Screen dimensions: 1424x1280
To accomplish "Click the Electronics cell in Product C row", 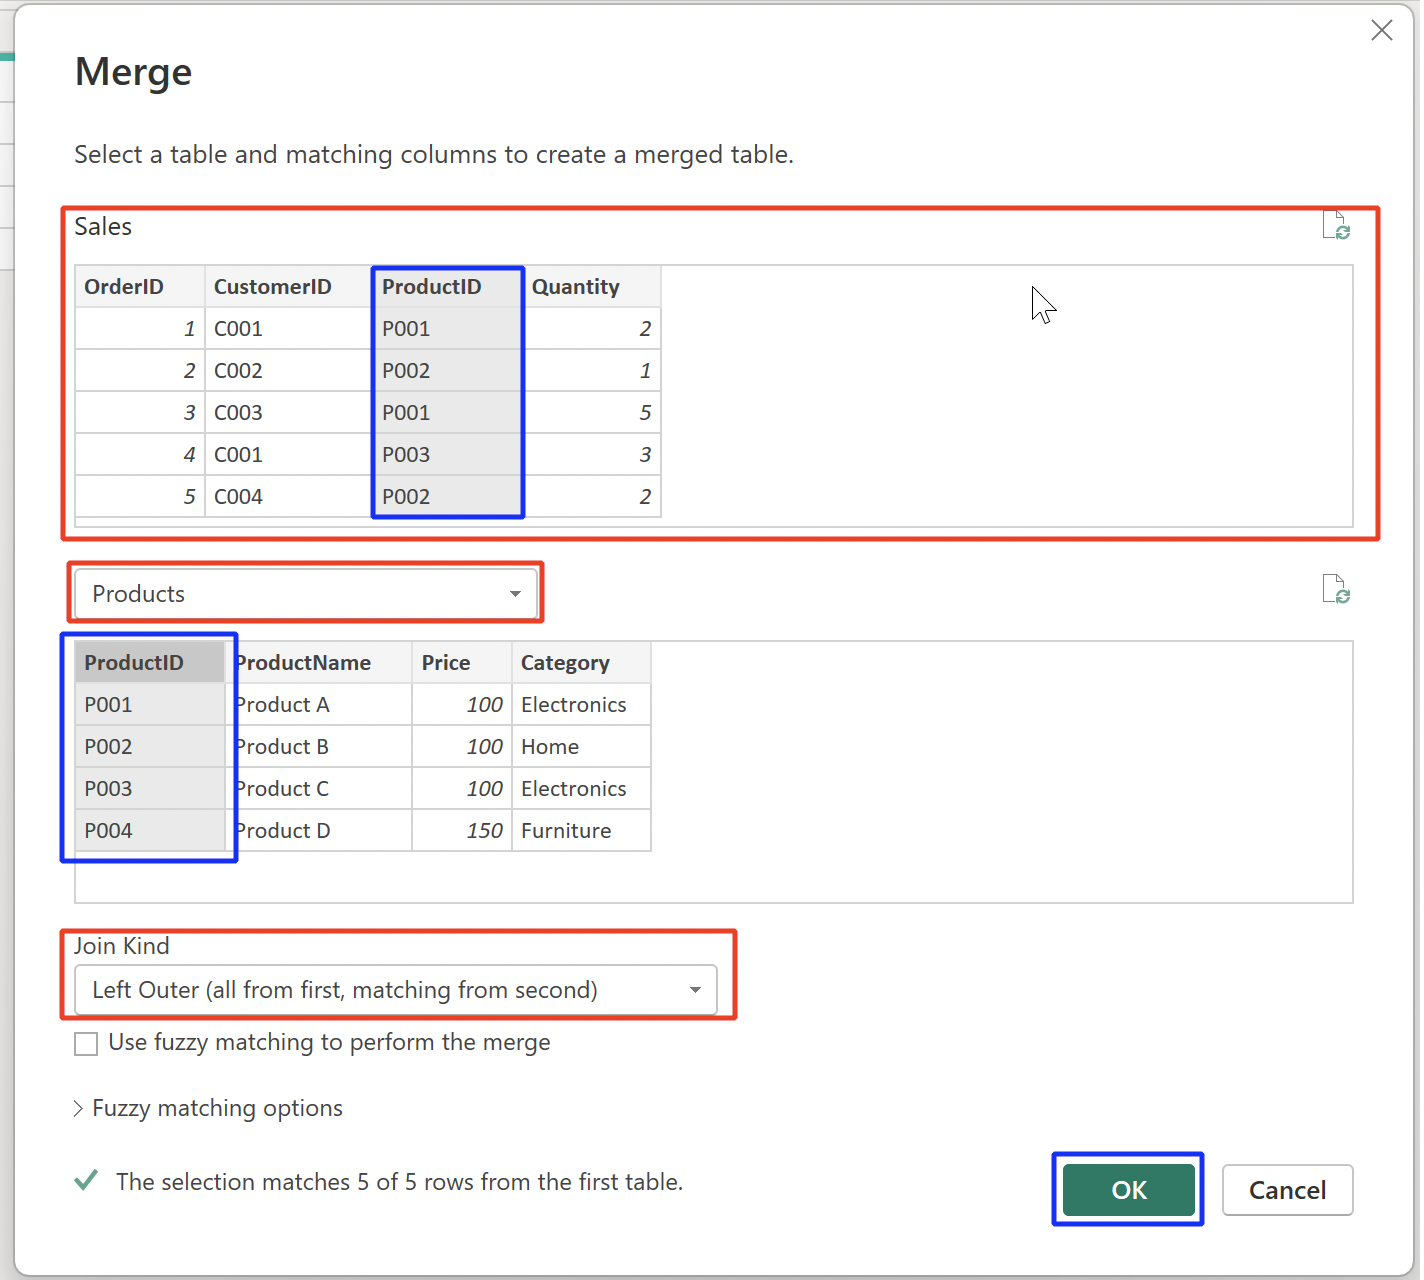I will click(x=581, y=789).
